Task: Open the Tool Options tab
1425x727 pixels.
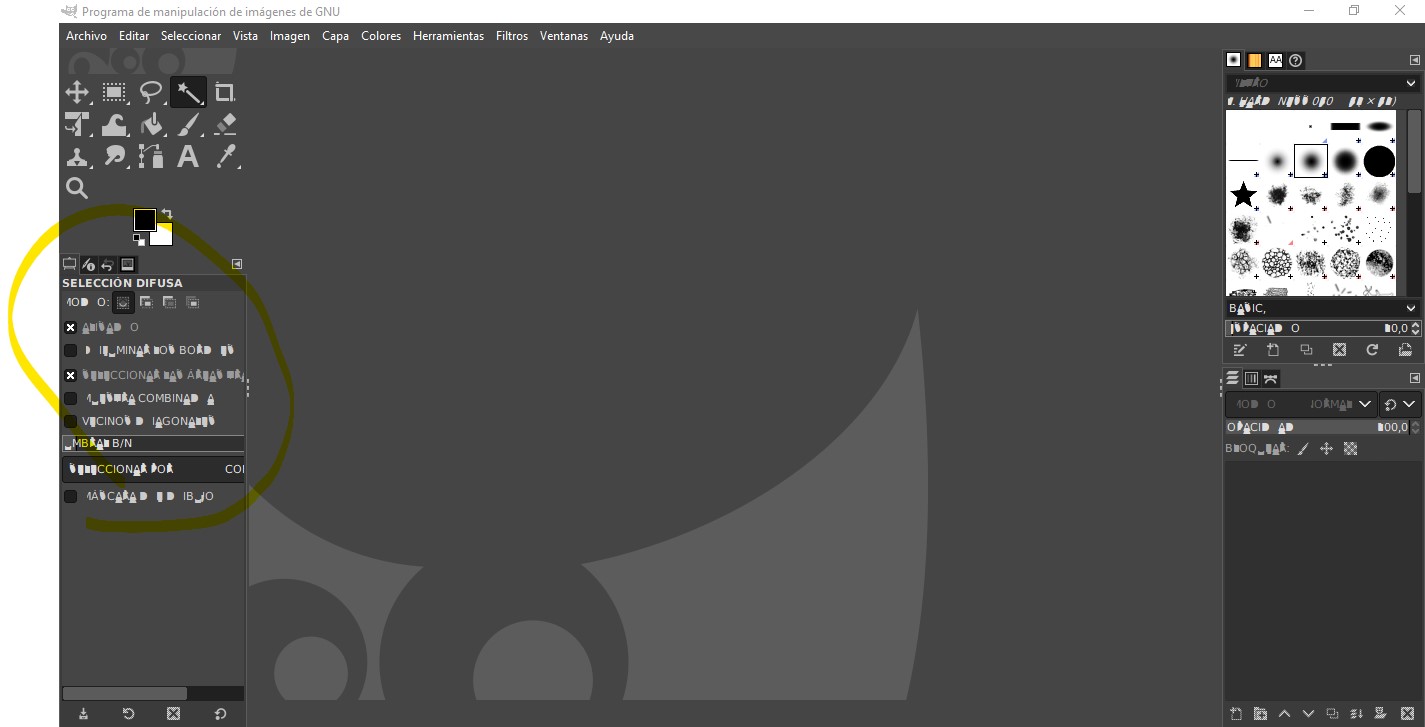Action: click(70, 265)
